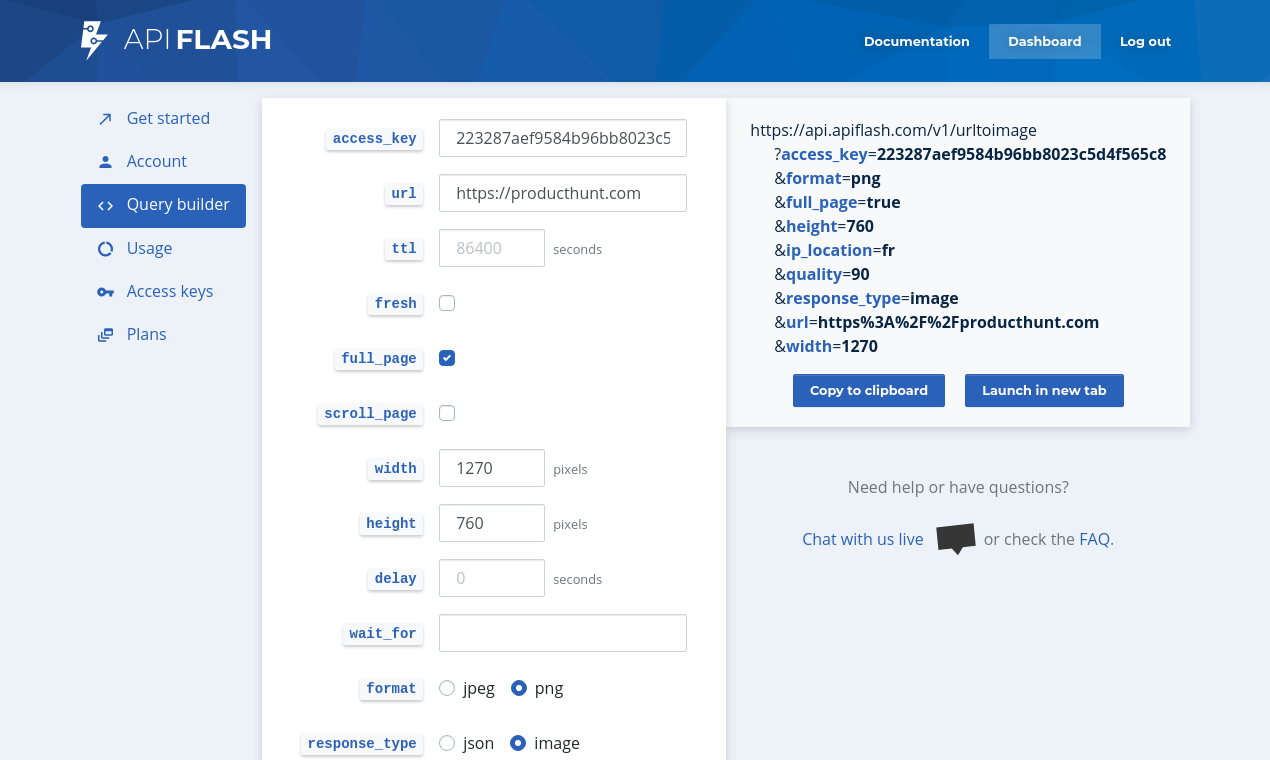Click the API Flash lightning bolt logo
This screenshot has width=1270, height=760.
click(x=91, y=39)
